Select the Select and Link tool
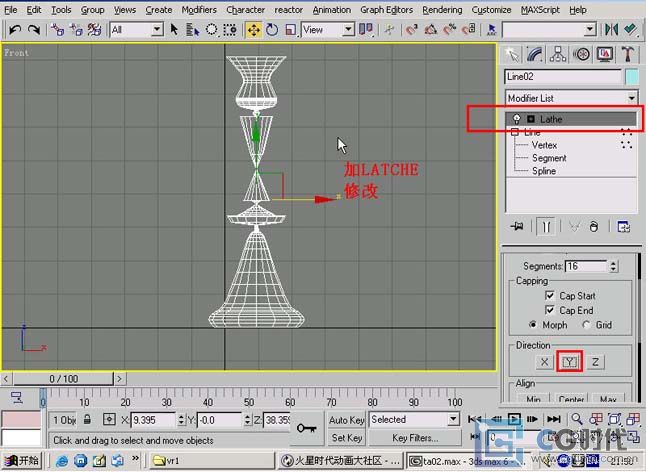 point(57,30)
